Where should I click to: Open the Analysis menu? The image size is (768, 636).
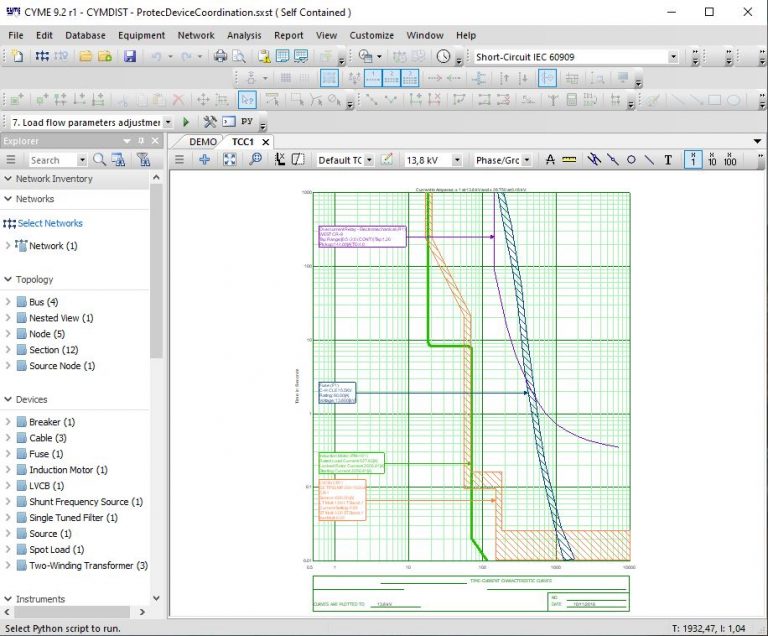click(x=244, y=35)
